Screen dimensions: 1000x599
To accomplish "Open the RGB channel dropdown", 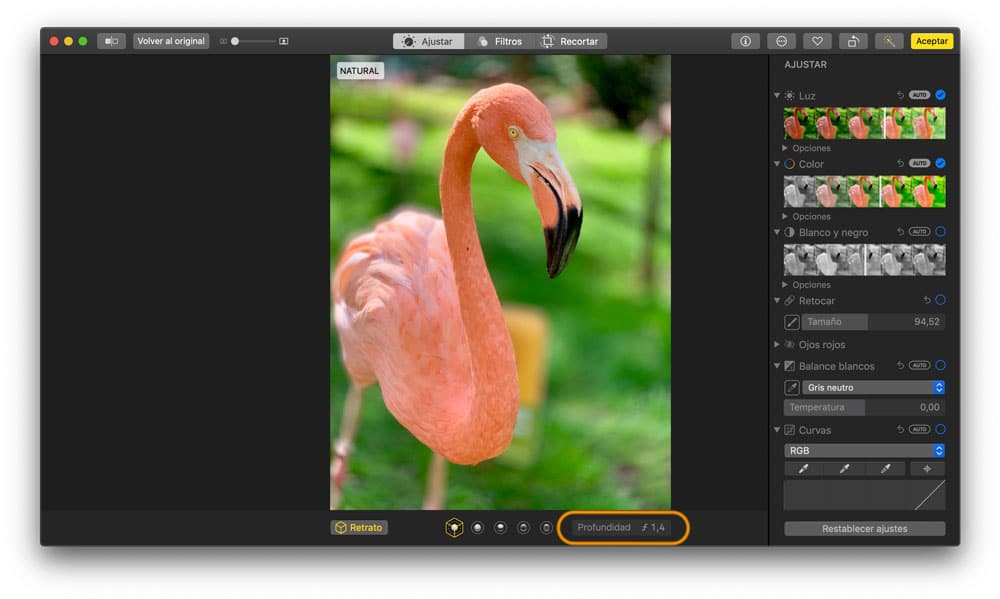I will point(864,450).
